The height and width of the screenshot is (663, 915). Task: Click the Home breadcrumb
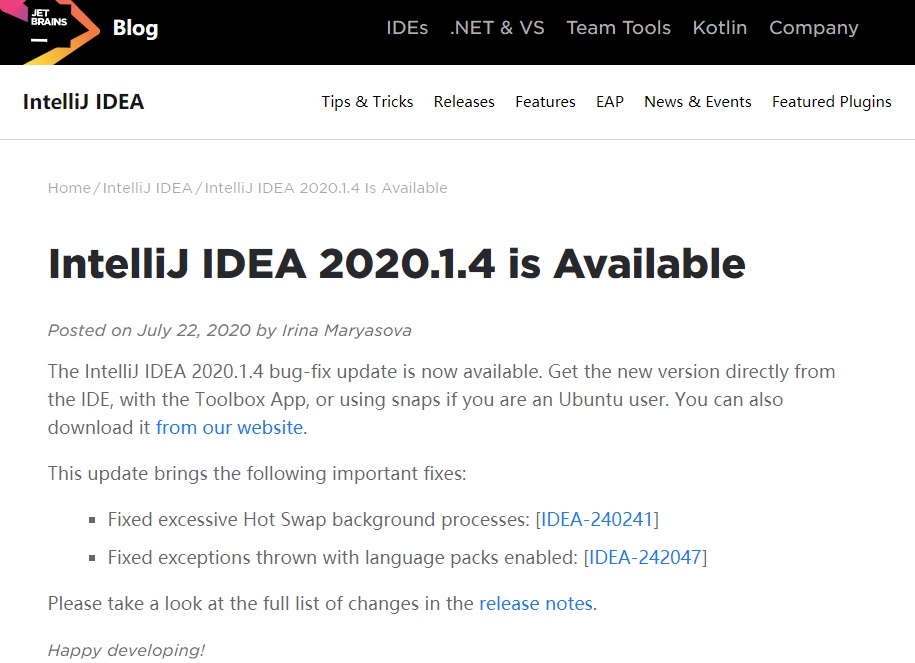[69, 188]
